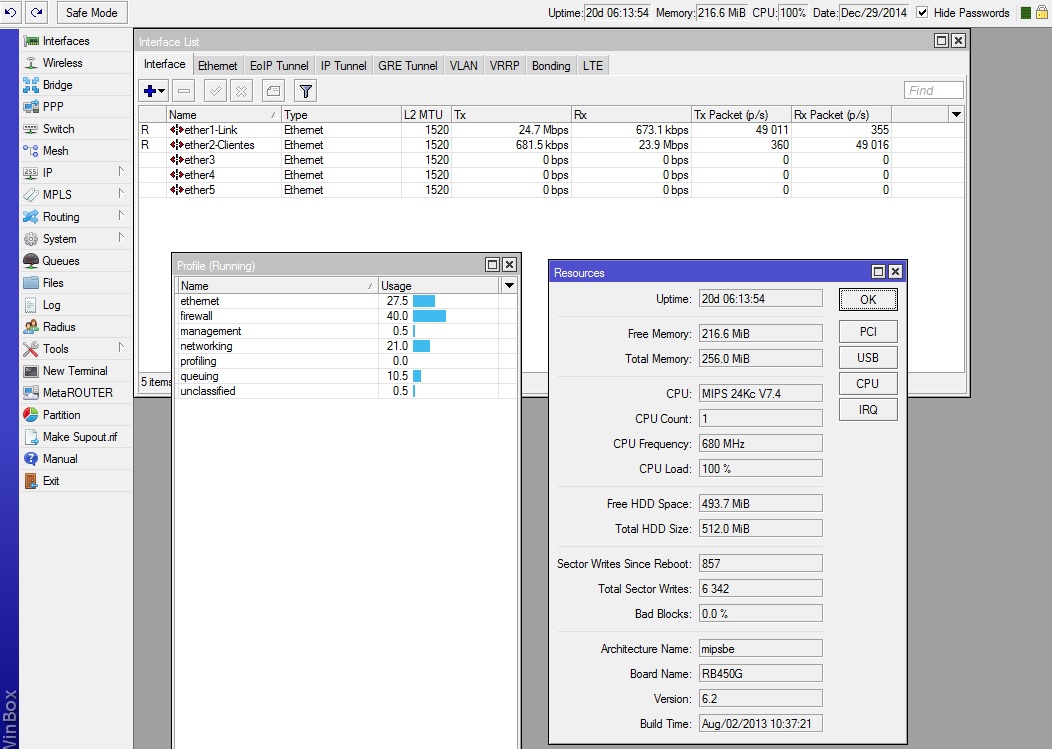Click OK in the Resources window
Viewport: 1052px width, 749px height.
point(867,300)
